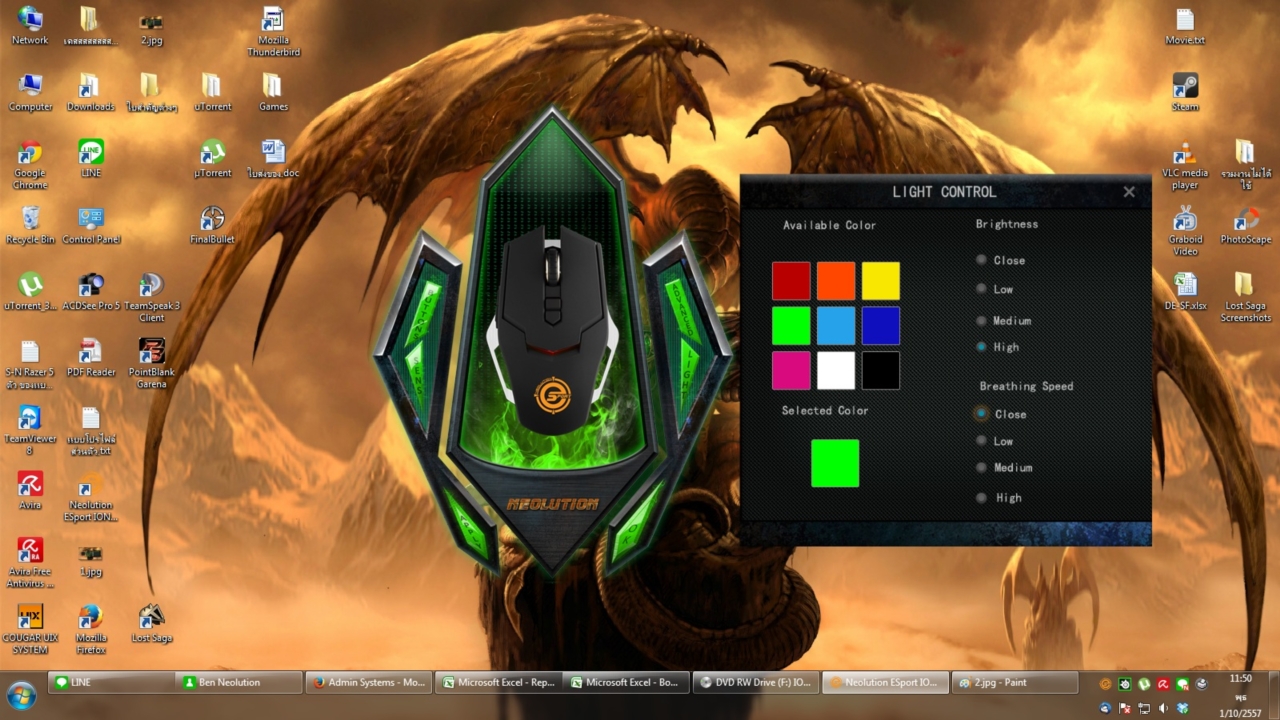The image size is (1280, 720).
Task: Select the TeamViewer 8 desktop shortcut
Action: 30,430
